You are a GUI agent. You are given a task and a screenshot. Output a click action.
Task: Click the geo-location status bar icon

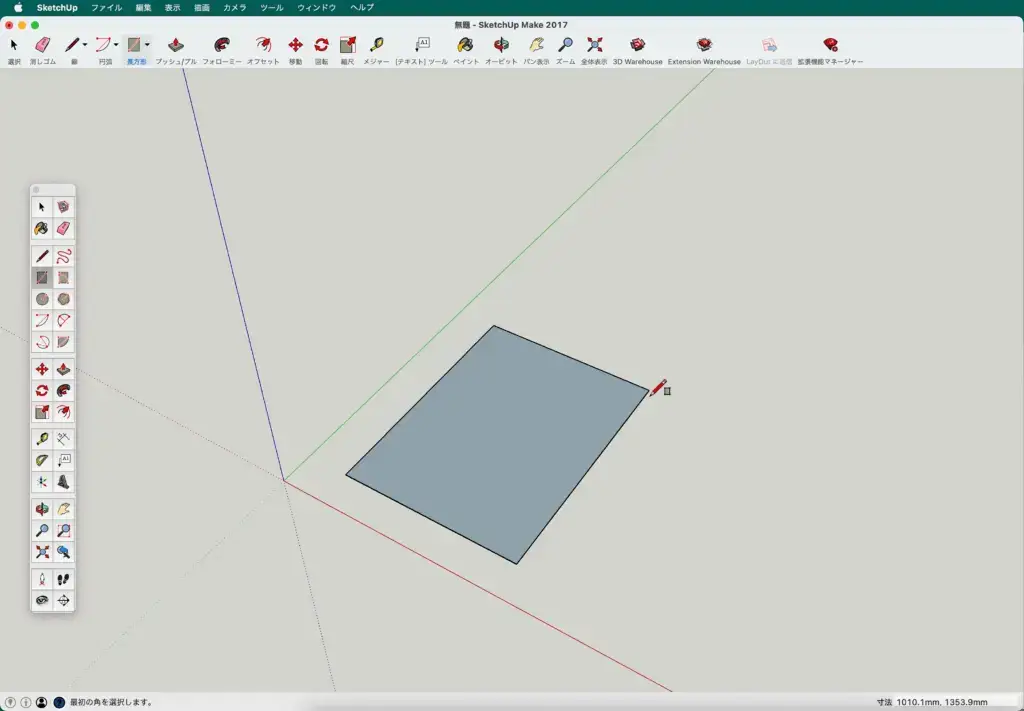pos(10,703)
